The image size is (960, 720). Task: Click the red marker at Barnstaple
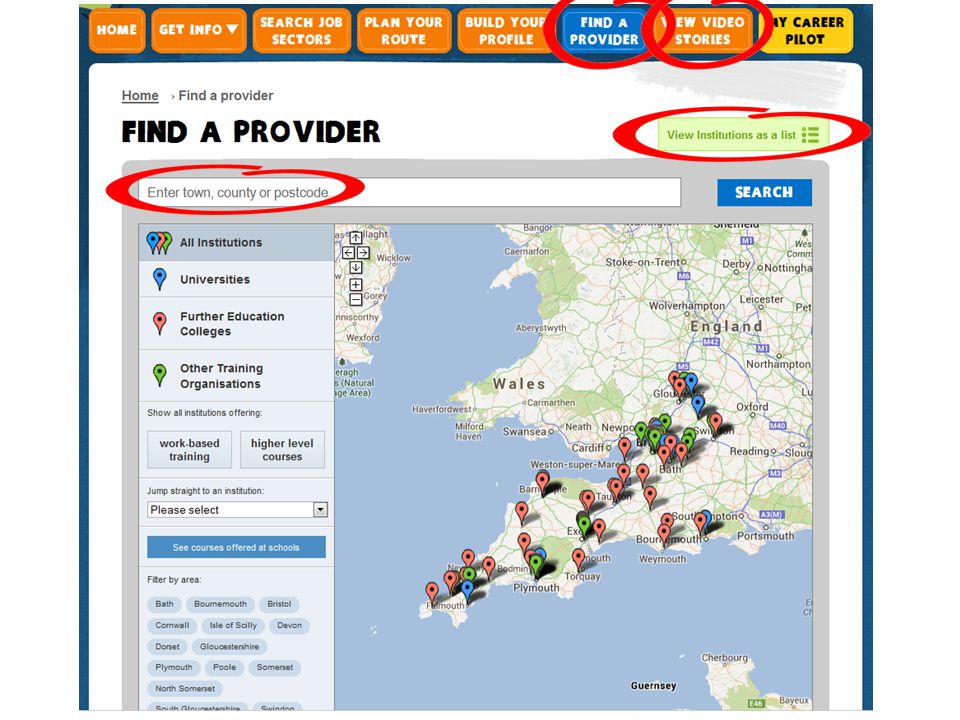pyautogui.click(x=542, y=482)
